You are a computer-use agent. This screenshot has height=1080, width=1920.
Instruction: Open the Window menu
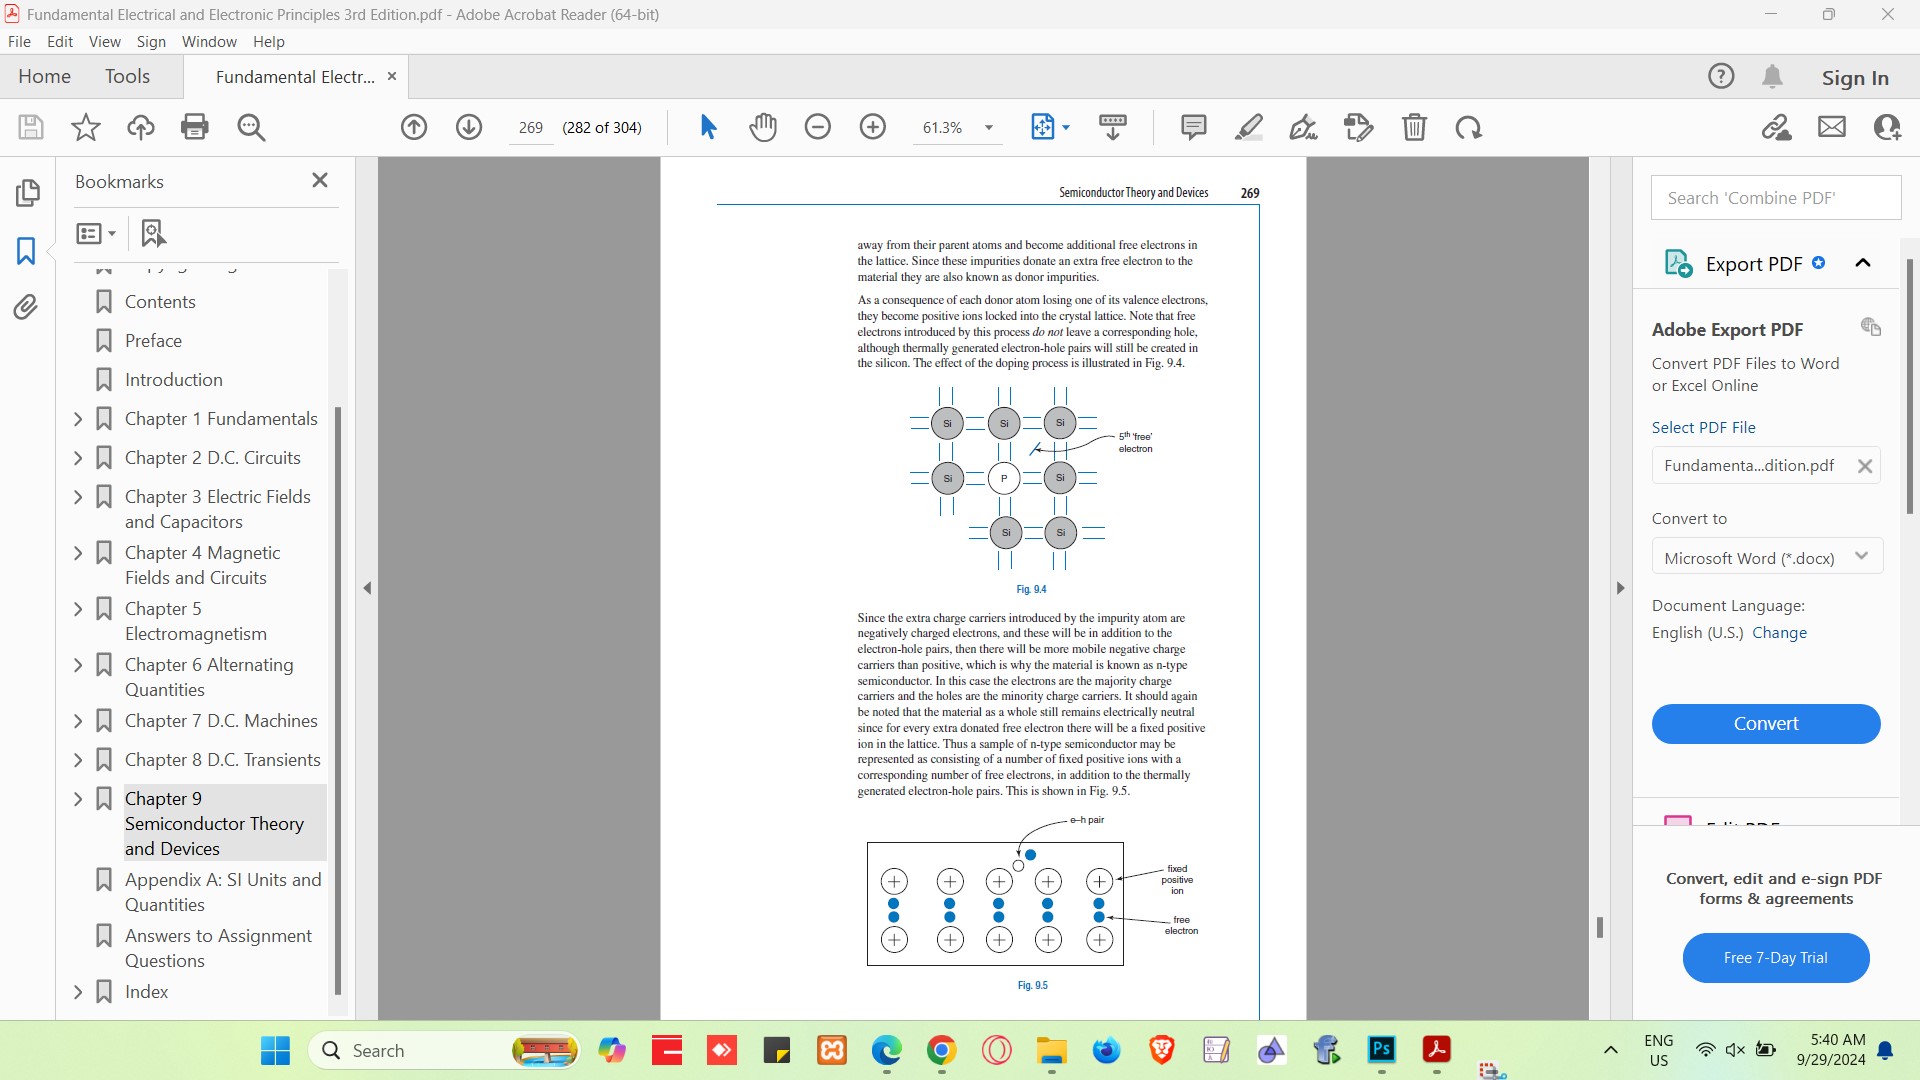209,41
